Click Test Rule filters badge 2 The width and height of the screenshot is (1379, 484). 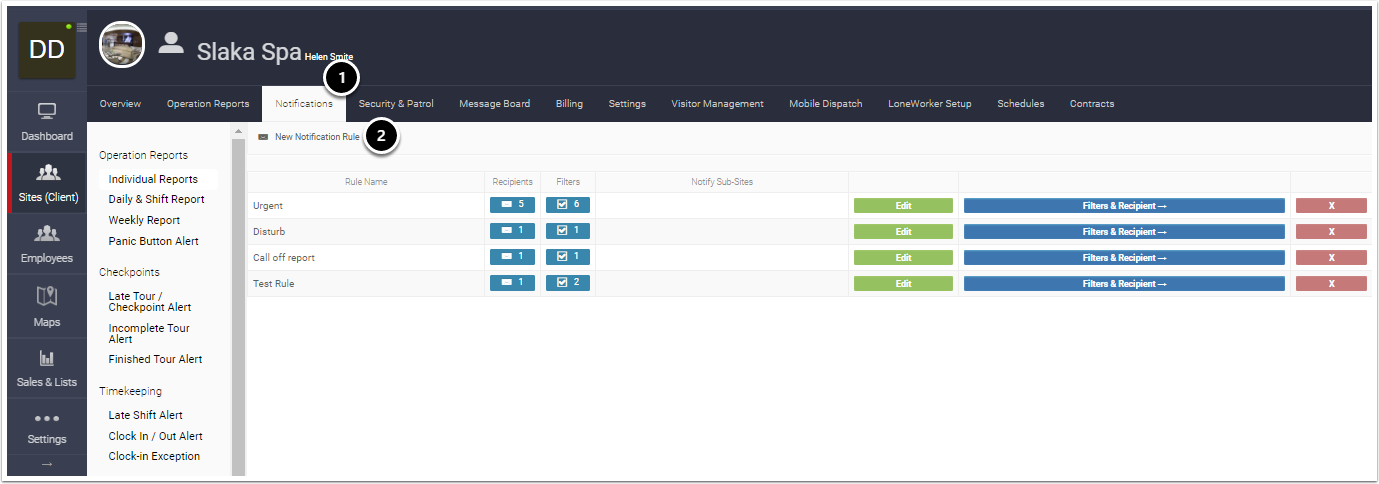[568, 283]
